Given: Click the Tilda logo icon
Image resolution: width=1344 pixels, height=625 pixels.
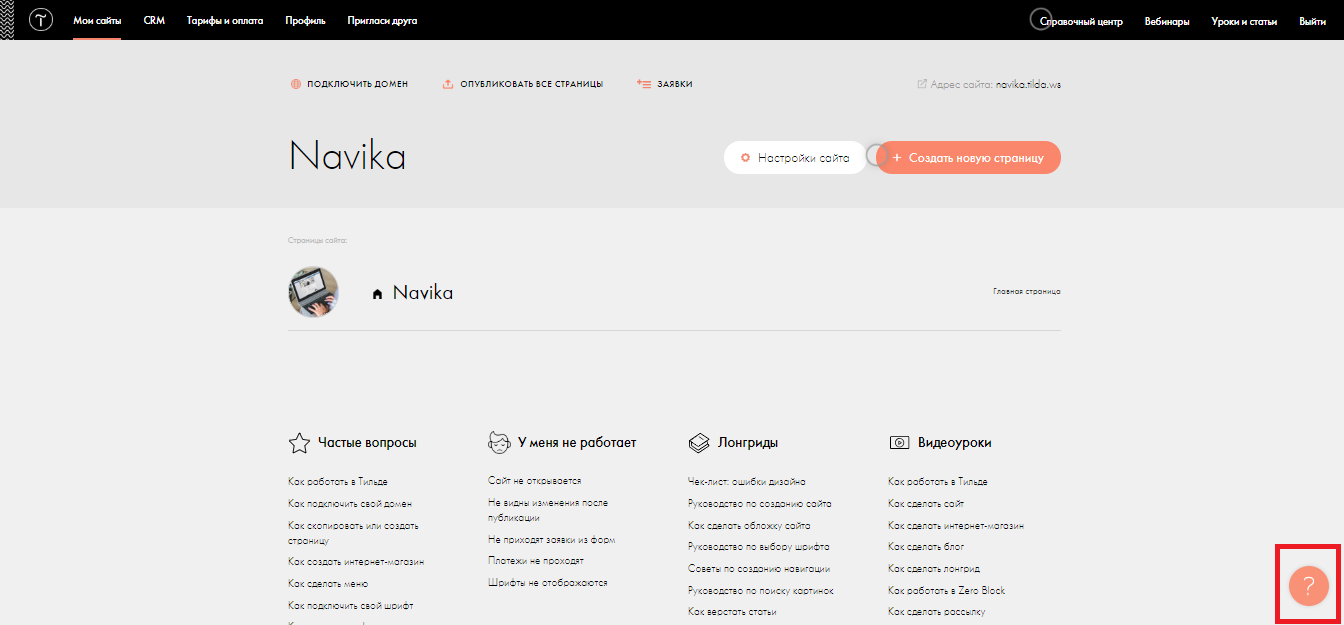Looking at the screenshot, I should (41, 20).
